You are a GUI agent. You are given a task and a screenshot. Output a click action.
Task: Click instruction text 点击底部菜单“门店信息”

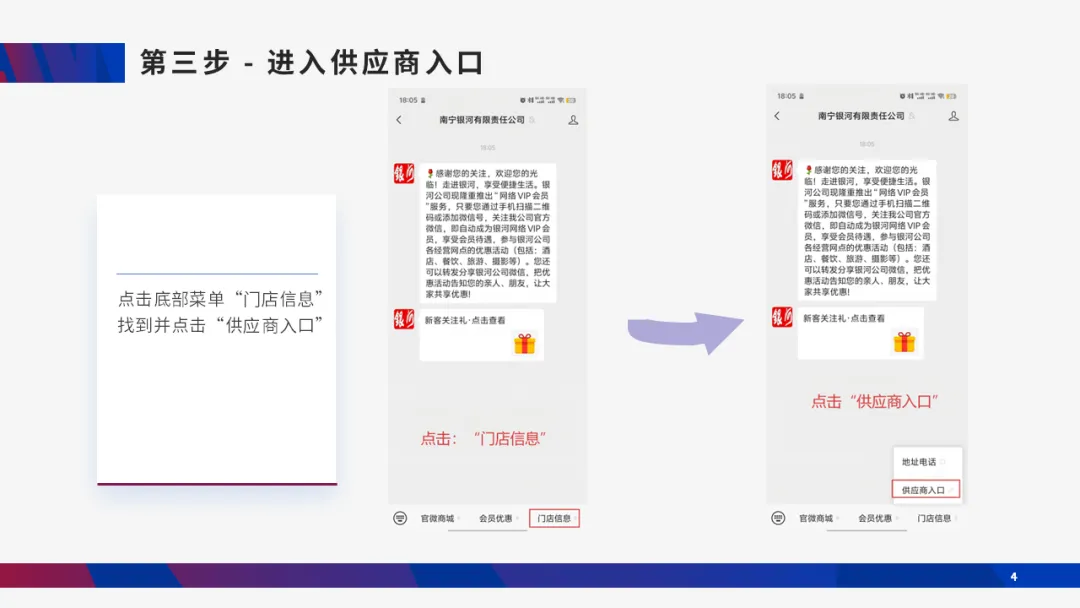pos(220,300)
